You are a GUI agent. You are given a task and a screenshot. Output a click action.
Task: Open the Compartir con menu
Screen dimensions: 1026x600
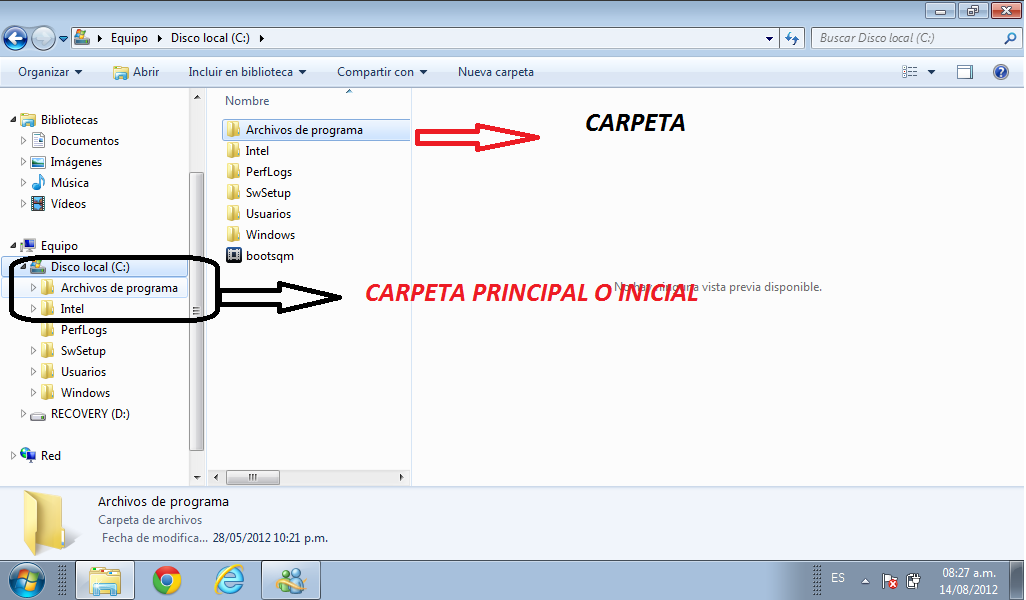tap(382, 72)
